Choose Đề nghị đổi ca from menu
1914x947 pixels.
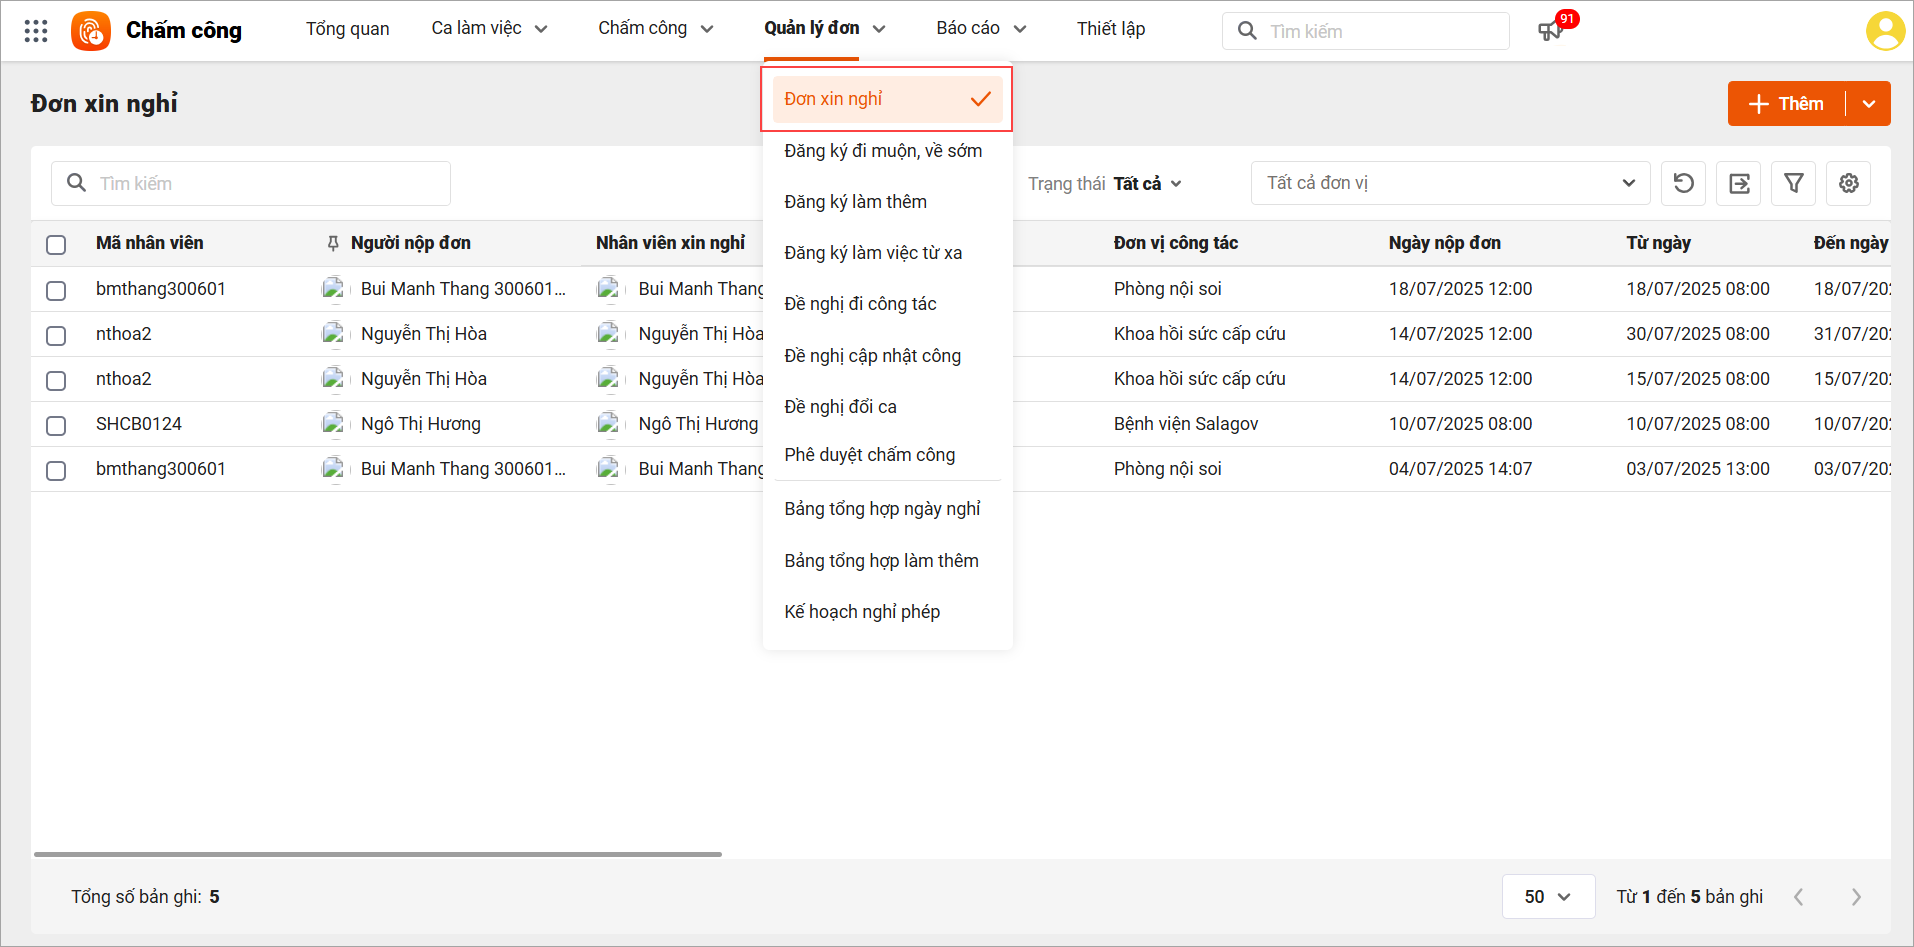[840, 407]
